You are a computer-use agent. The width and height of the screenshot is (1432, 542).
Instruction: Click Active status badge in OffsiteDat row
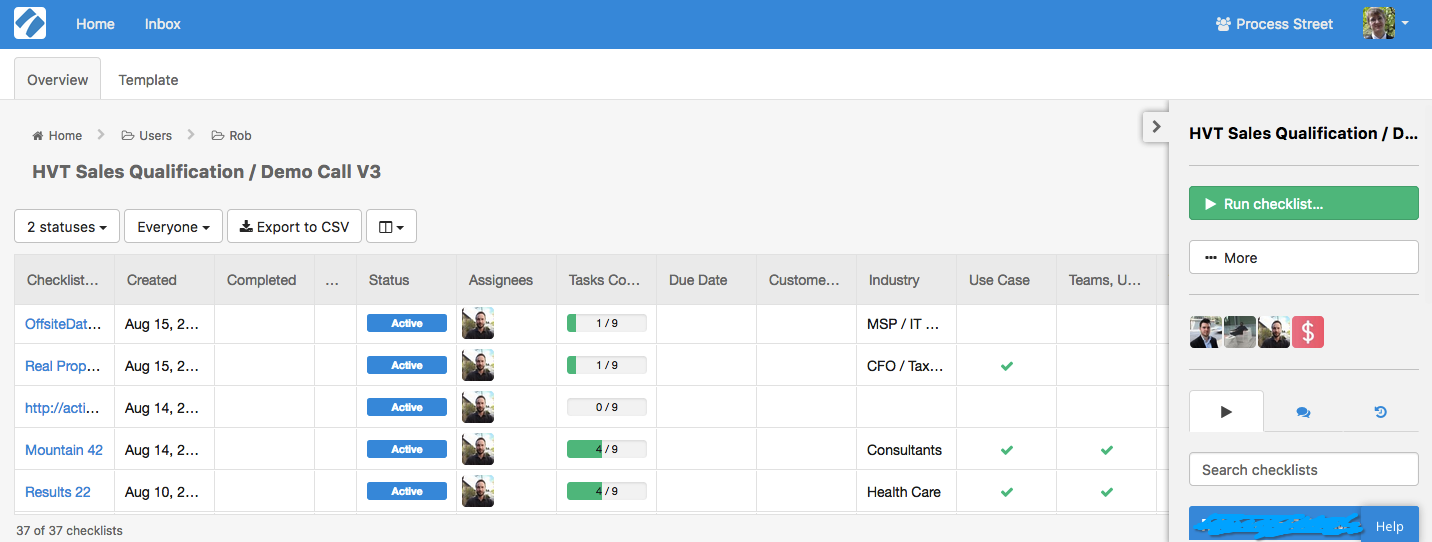click(407, 323)
